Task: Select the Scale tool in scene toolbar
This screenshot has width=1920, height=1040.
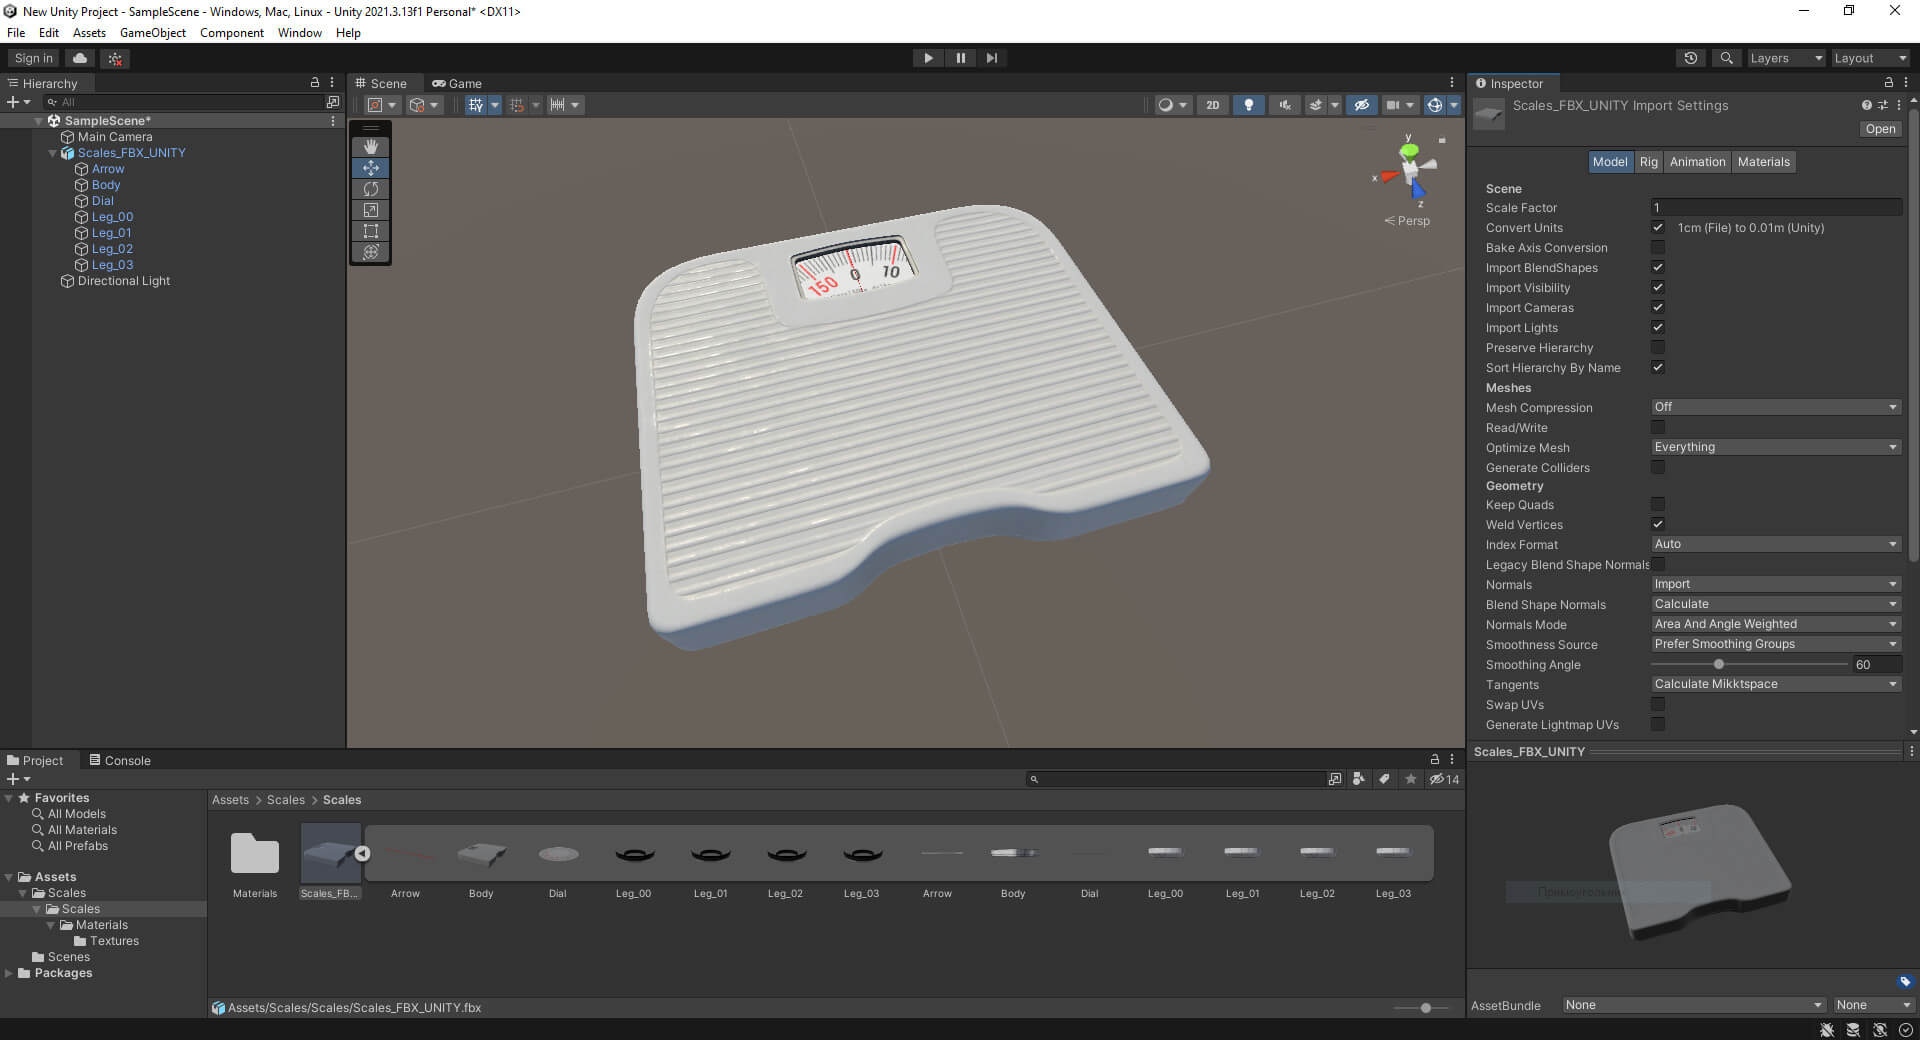Action: click(x=370, y=210)
